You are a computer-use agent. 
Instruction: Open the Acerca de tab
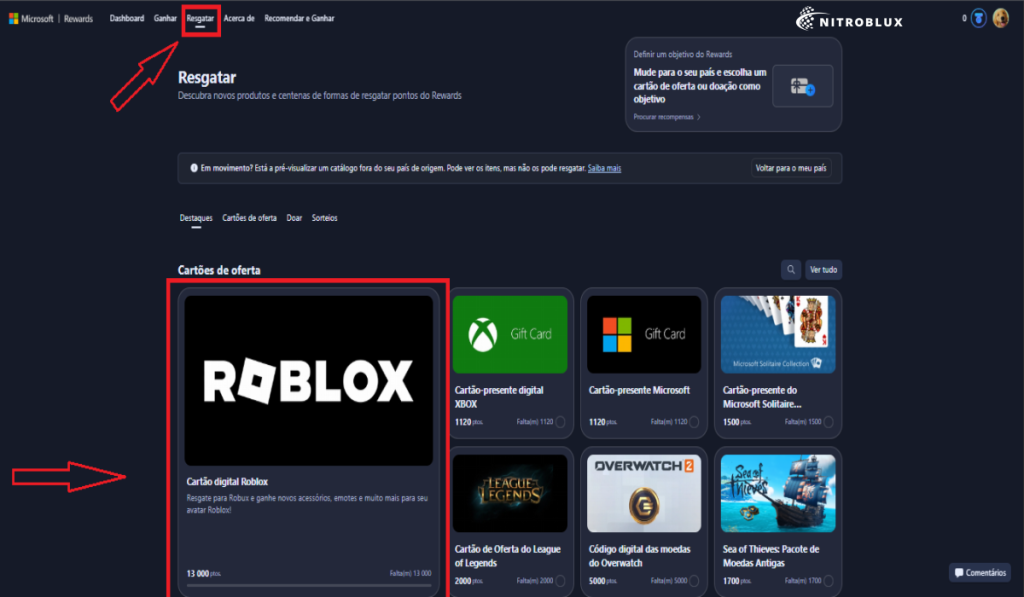(x=239, y=18)
